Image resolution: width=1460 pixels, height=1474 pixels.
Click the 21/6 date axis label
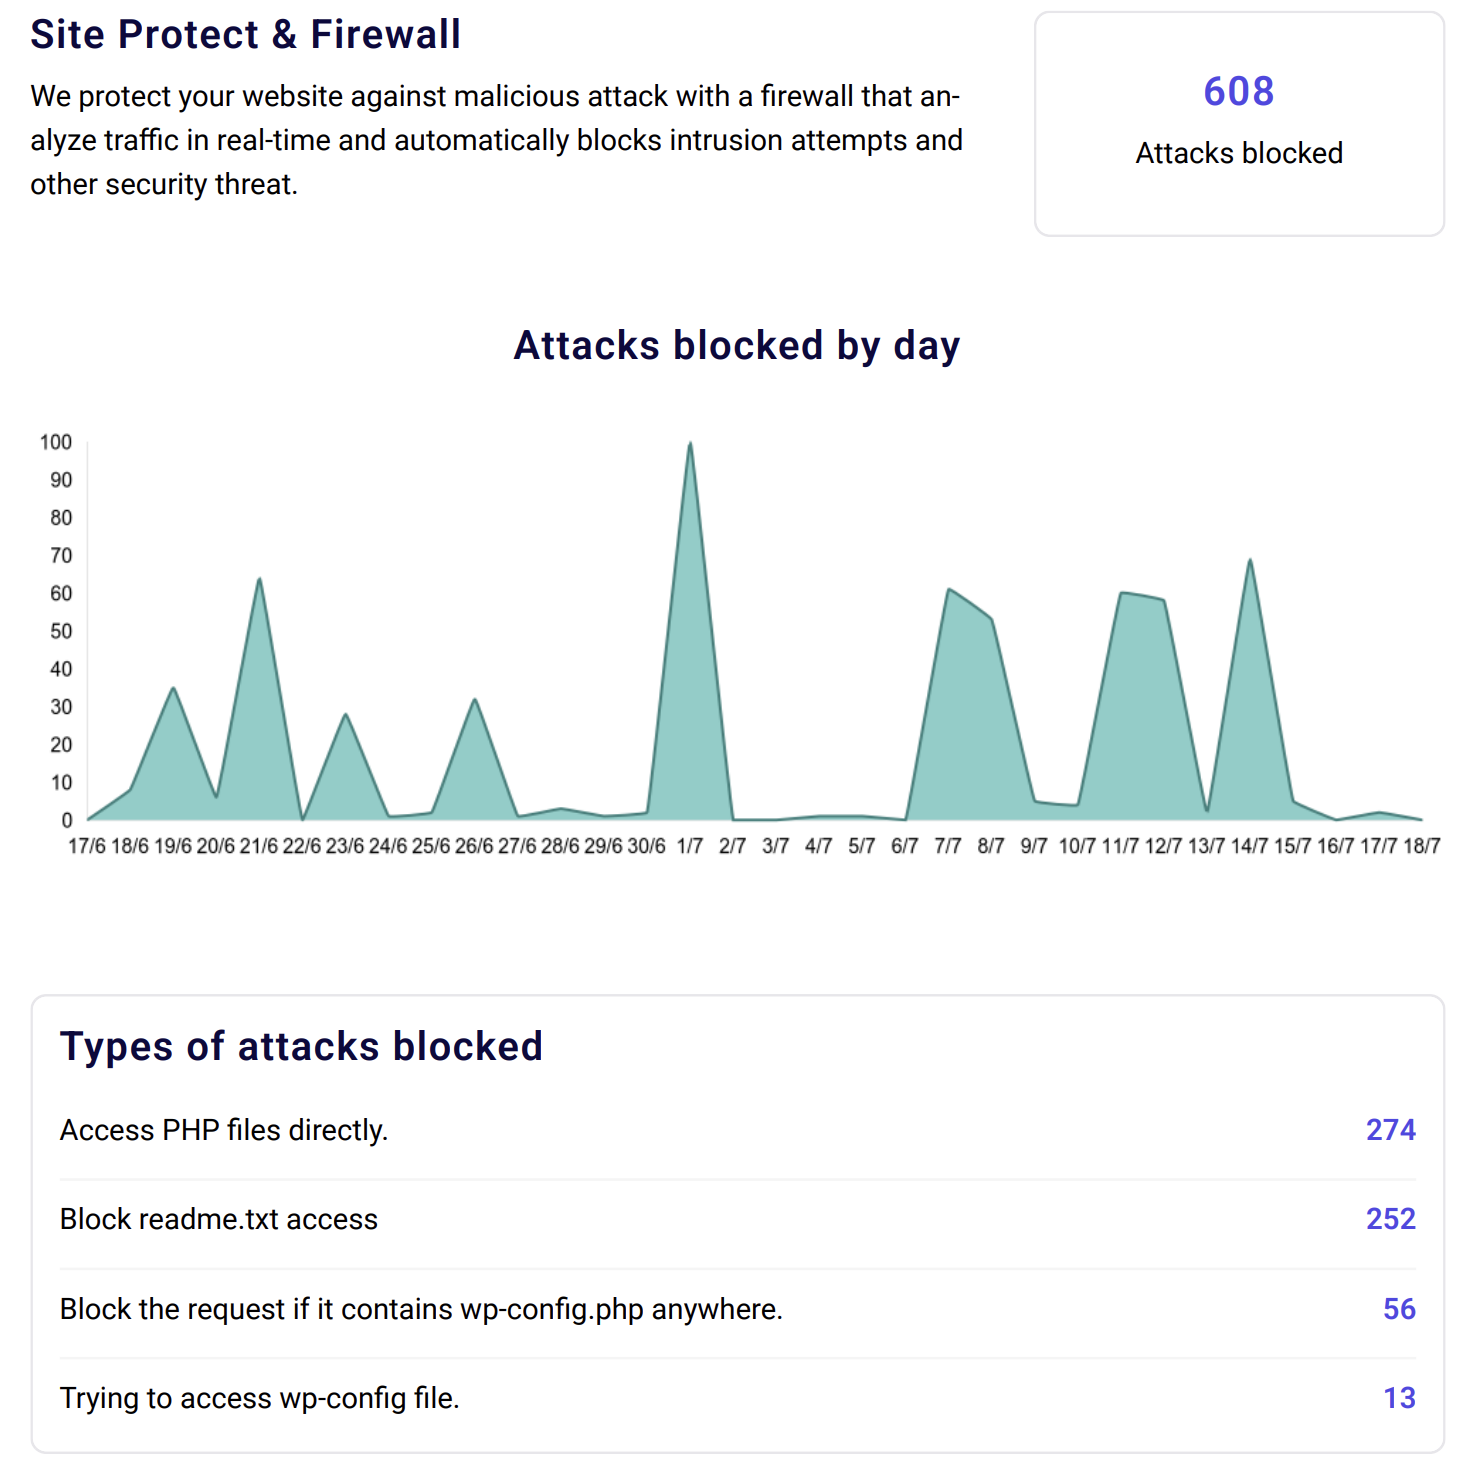(x=259, y=846)
